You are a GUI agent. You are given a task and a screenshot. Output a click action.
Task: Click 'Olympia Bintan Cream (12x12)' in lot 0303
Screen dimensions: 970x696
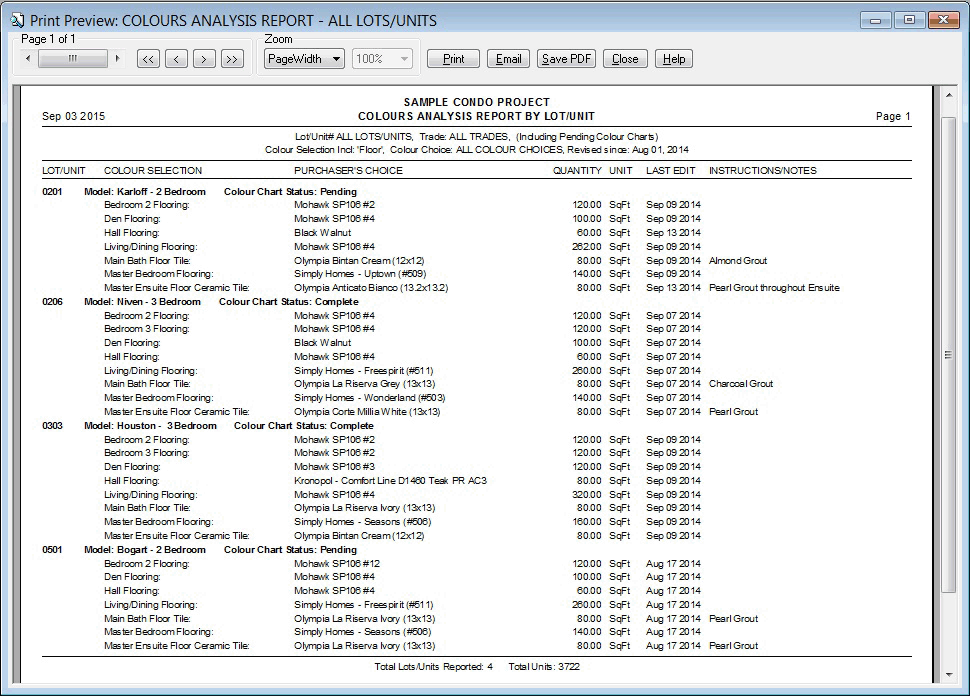tap(359, 536)
